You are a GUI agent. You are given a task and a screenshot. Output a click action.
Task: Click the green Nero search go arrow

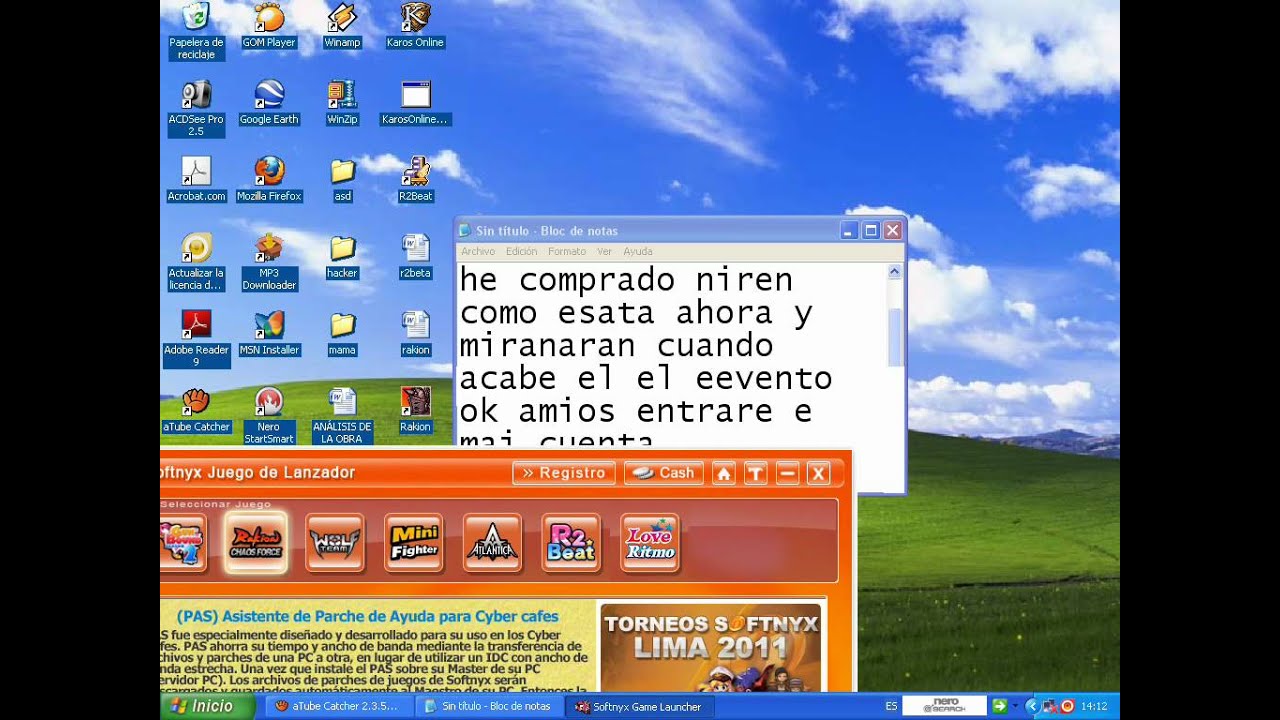pos(998,706)
